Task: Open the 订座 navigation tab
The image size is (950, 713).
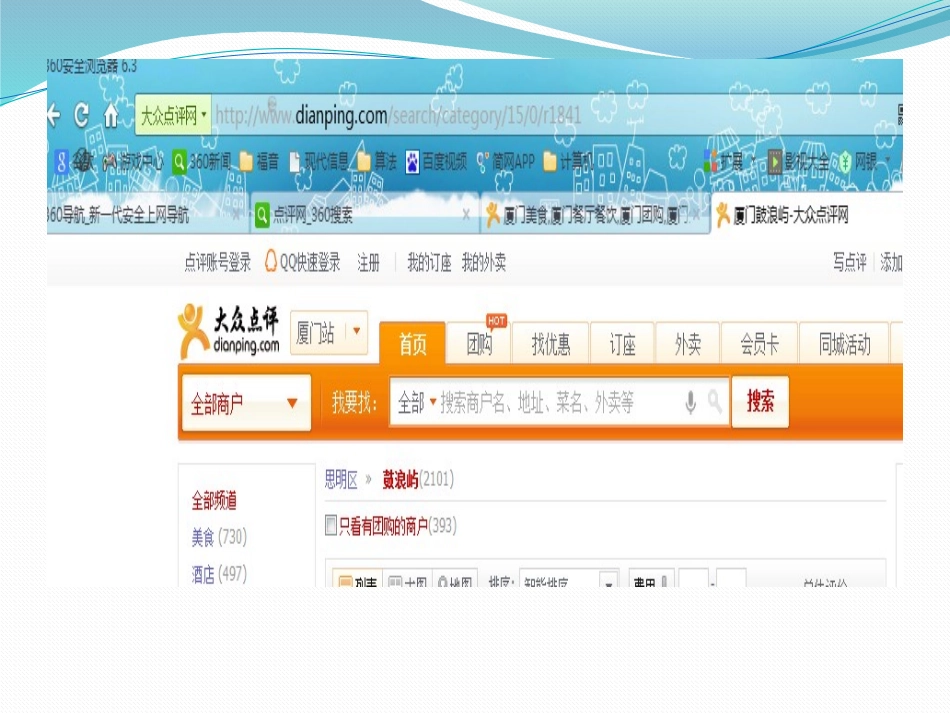Action: (x=622, y=343)
